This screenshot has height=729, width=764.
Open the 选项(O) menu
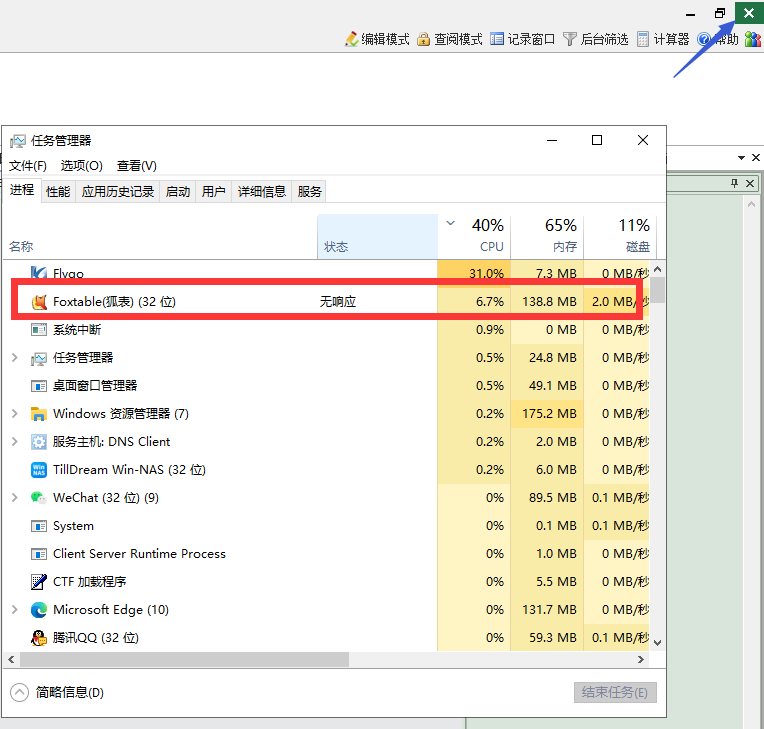(x=81, y=166)
